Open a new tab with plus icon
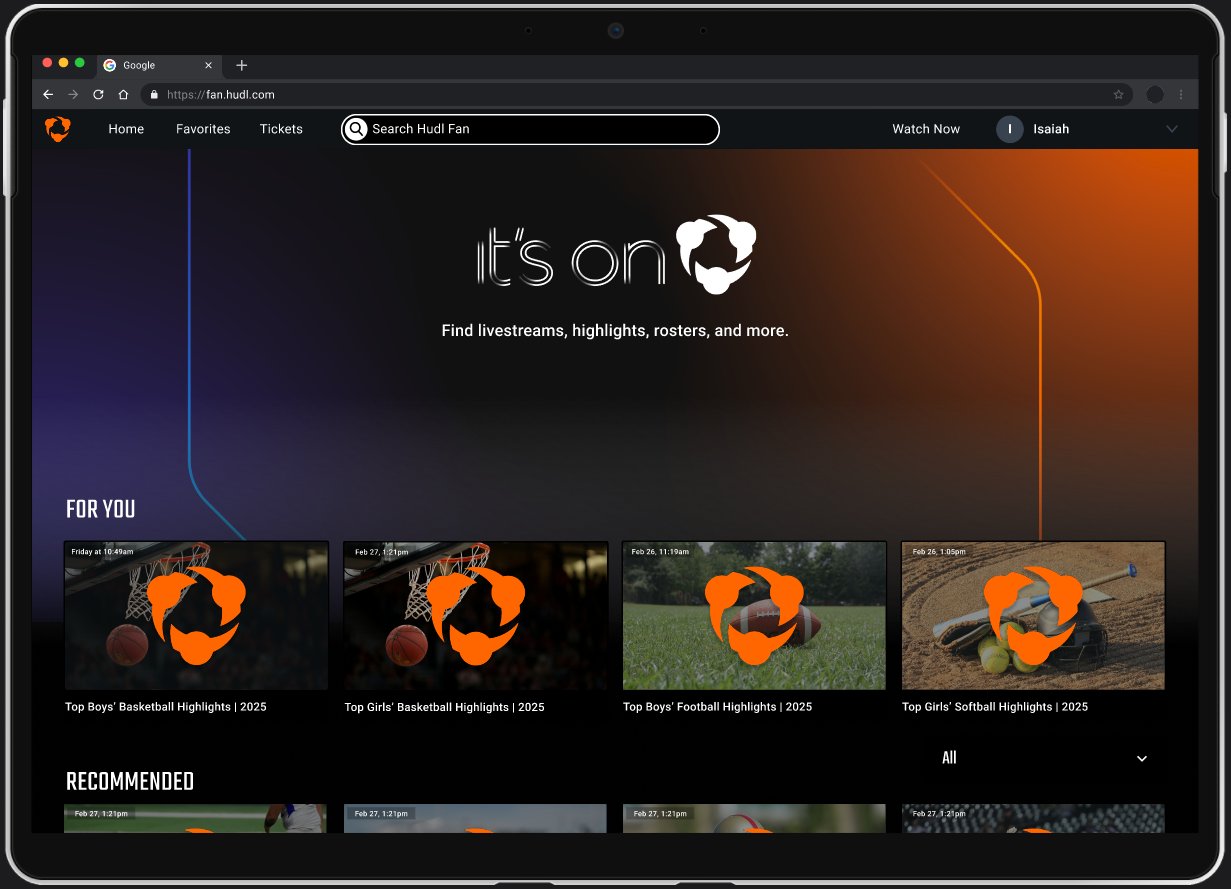 (241, 65)
